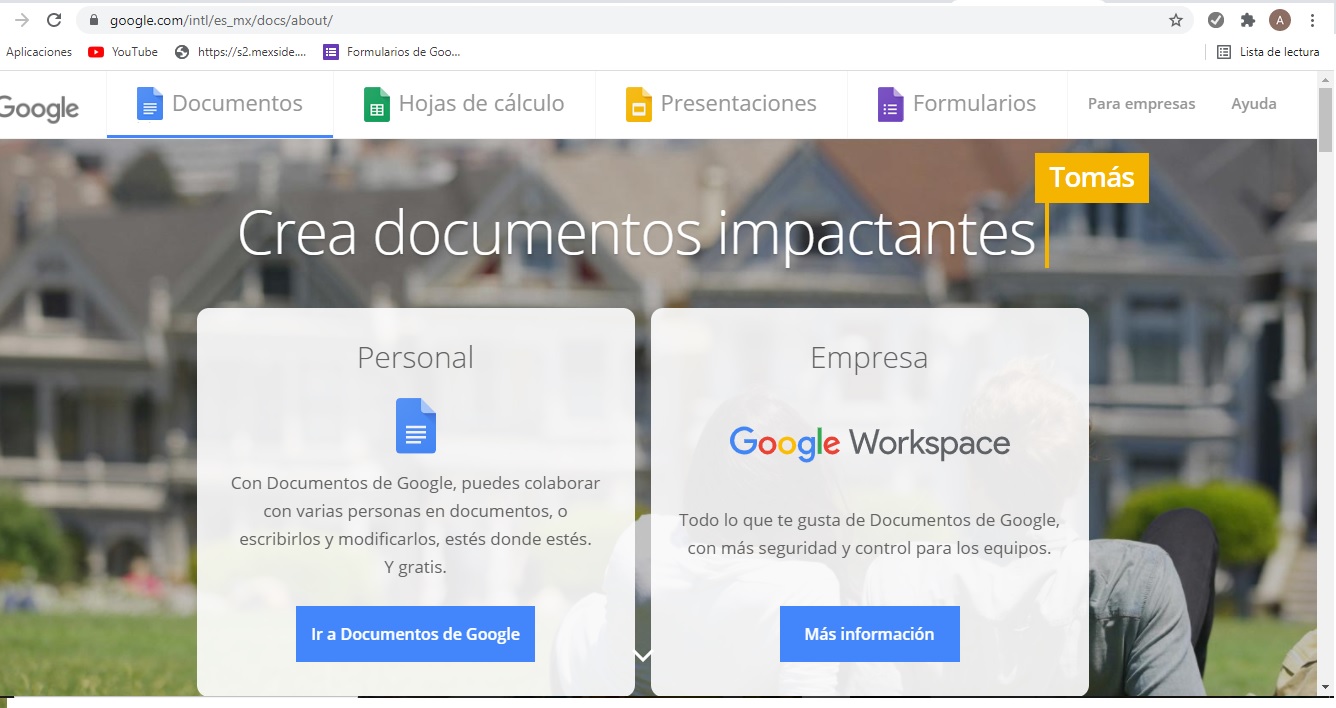This screenshot has height=708, width=1336.
Task: Open the extensions puzzle icon
Action: click(1247, 20)
